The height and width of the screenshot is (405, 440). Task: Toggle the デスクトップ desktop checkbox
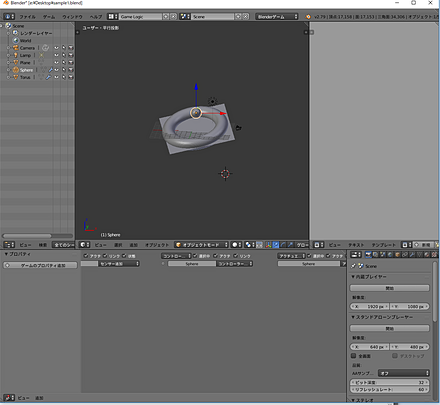point(395,356)
